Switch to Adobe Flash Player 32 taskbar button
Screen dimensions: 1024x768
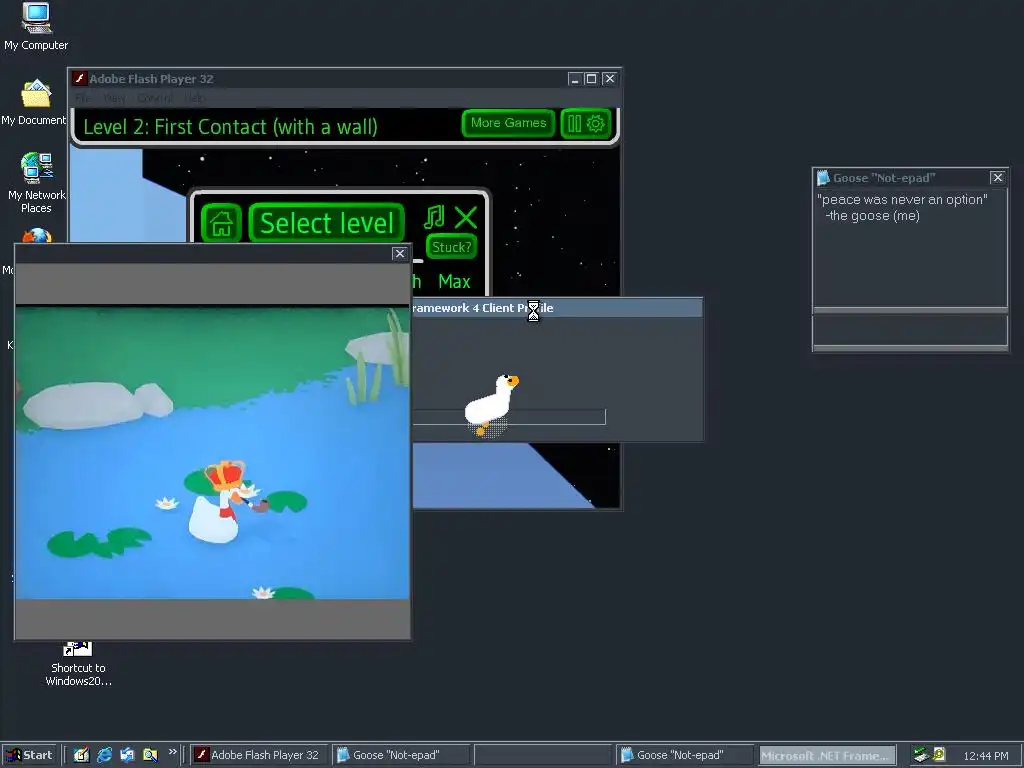click(x=258, y=755)
